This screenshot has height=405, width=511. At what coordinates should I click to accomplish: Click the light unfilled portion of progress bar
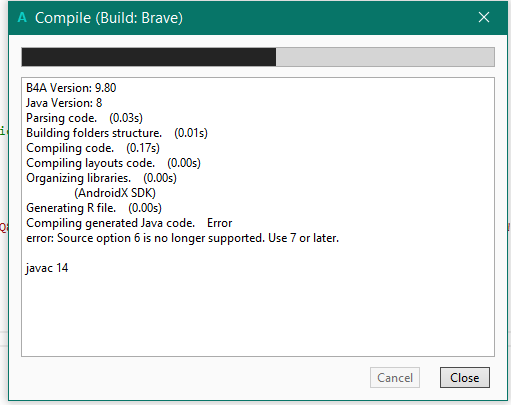[x=385, y=57]
